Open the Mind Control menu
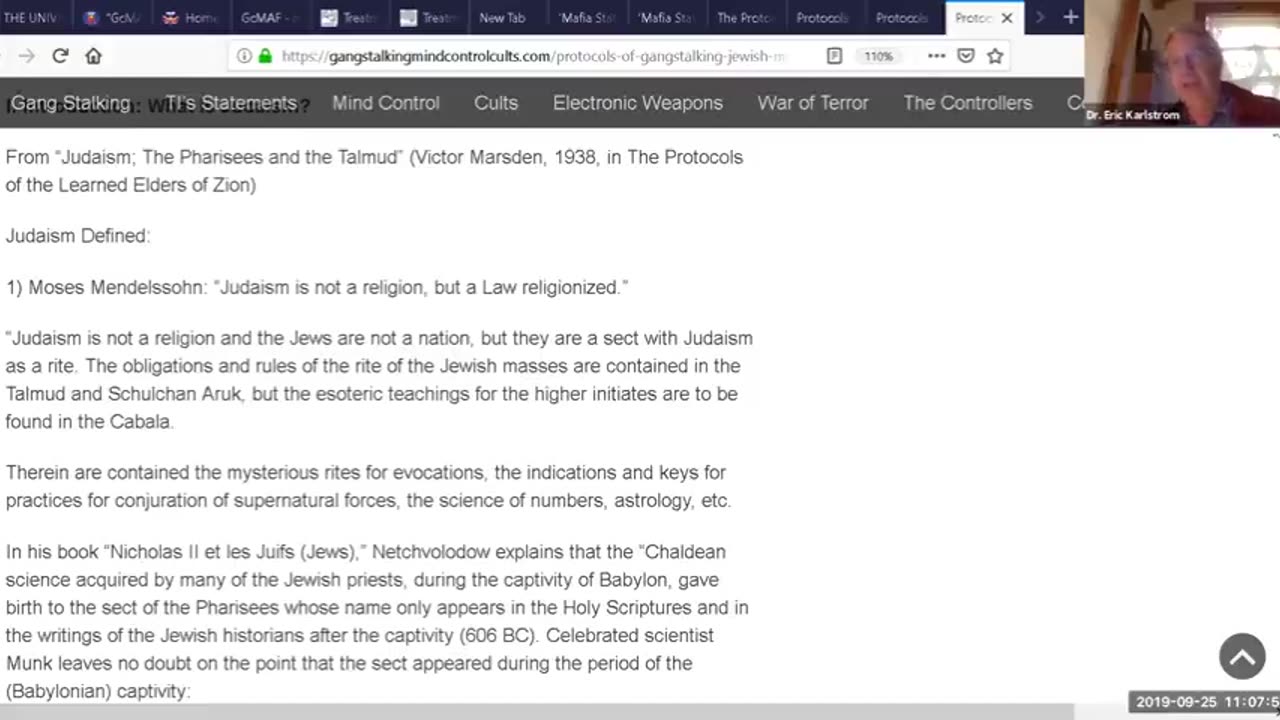This screenshot has width=1280, height=720. (x=386, y=103)
